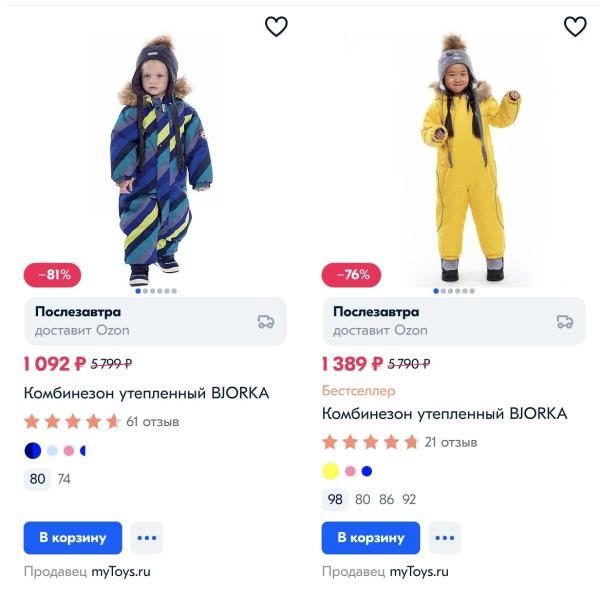Click the delivery truck icon on right product
The image size is (600, 615).
tap(565, 321)
